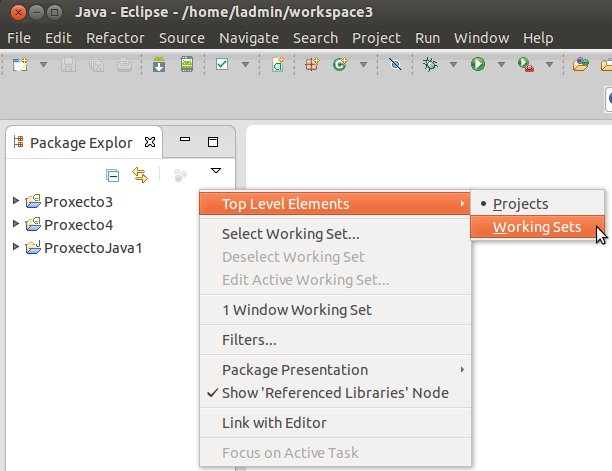Click the Collapse All icon

112,175
